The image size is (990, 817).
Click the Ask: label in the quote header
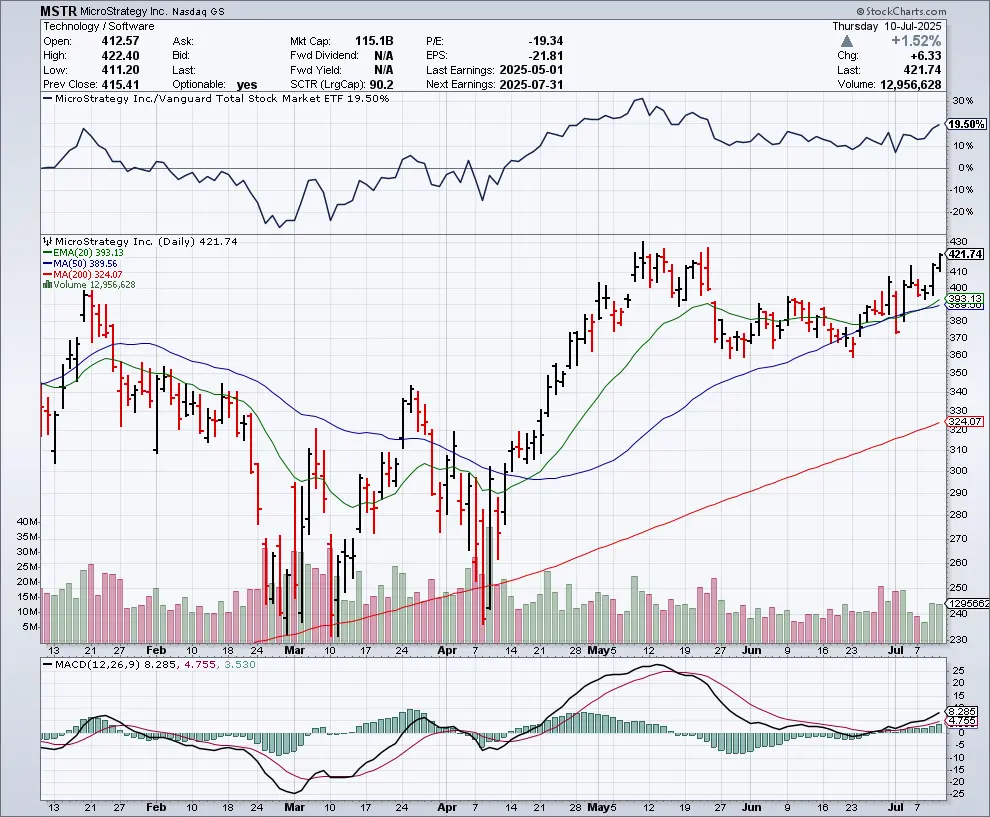[183, 41]
